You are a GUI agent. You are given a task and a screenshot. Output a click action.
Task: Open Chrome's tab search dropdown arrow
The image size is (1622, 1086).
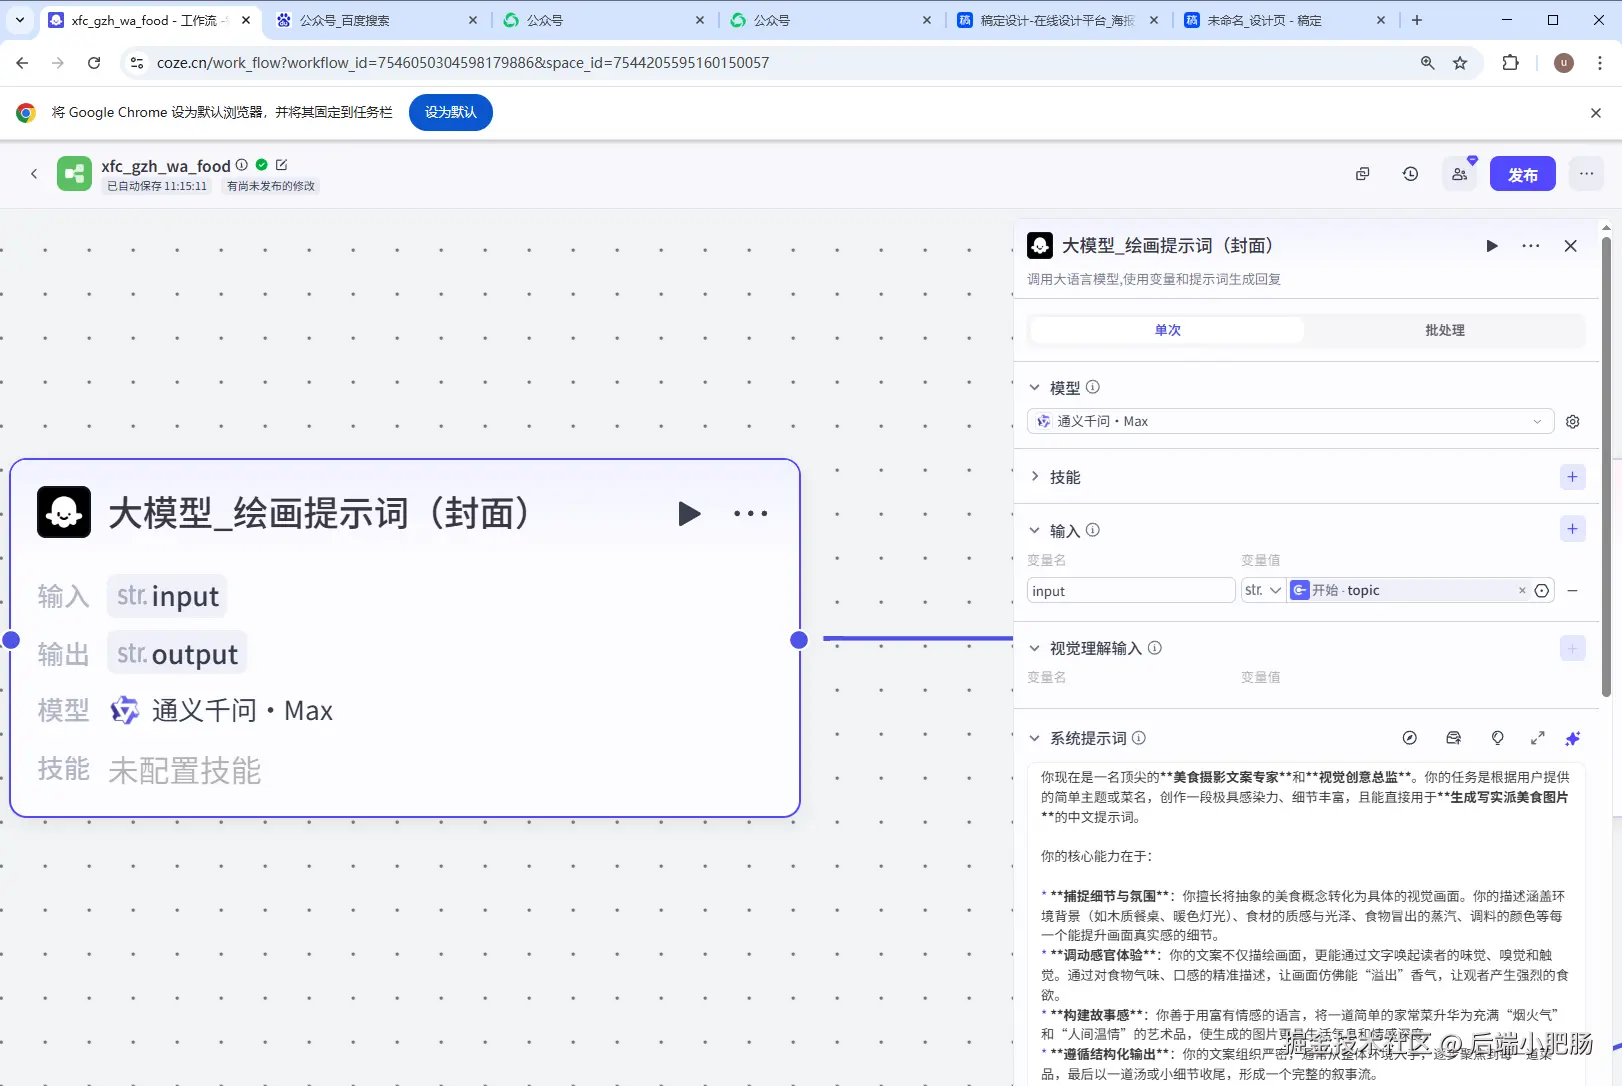click(x=19, y=20)
